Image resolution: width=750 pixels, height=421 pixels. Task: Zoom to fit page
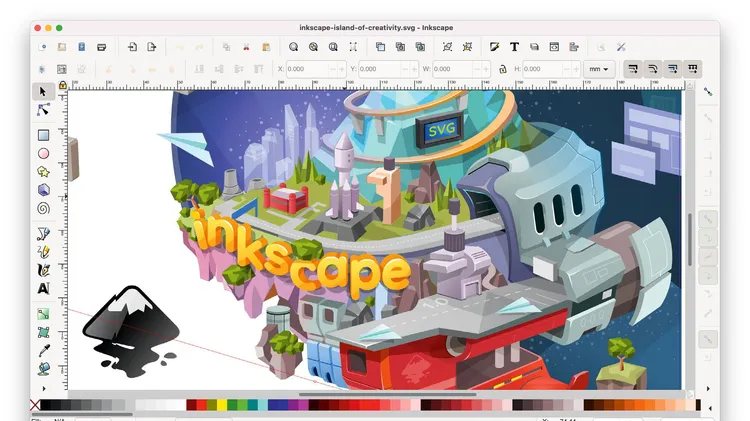[x=333, y=47]
